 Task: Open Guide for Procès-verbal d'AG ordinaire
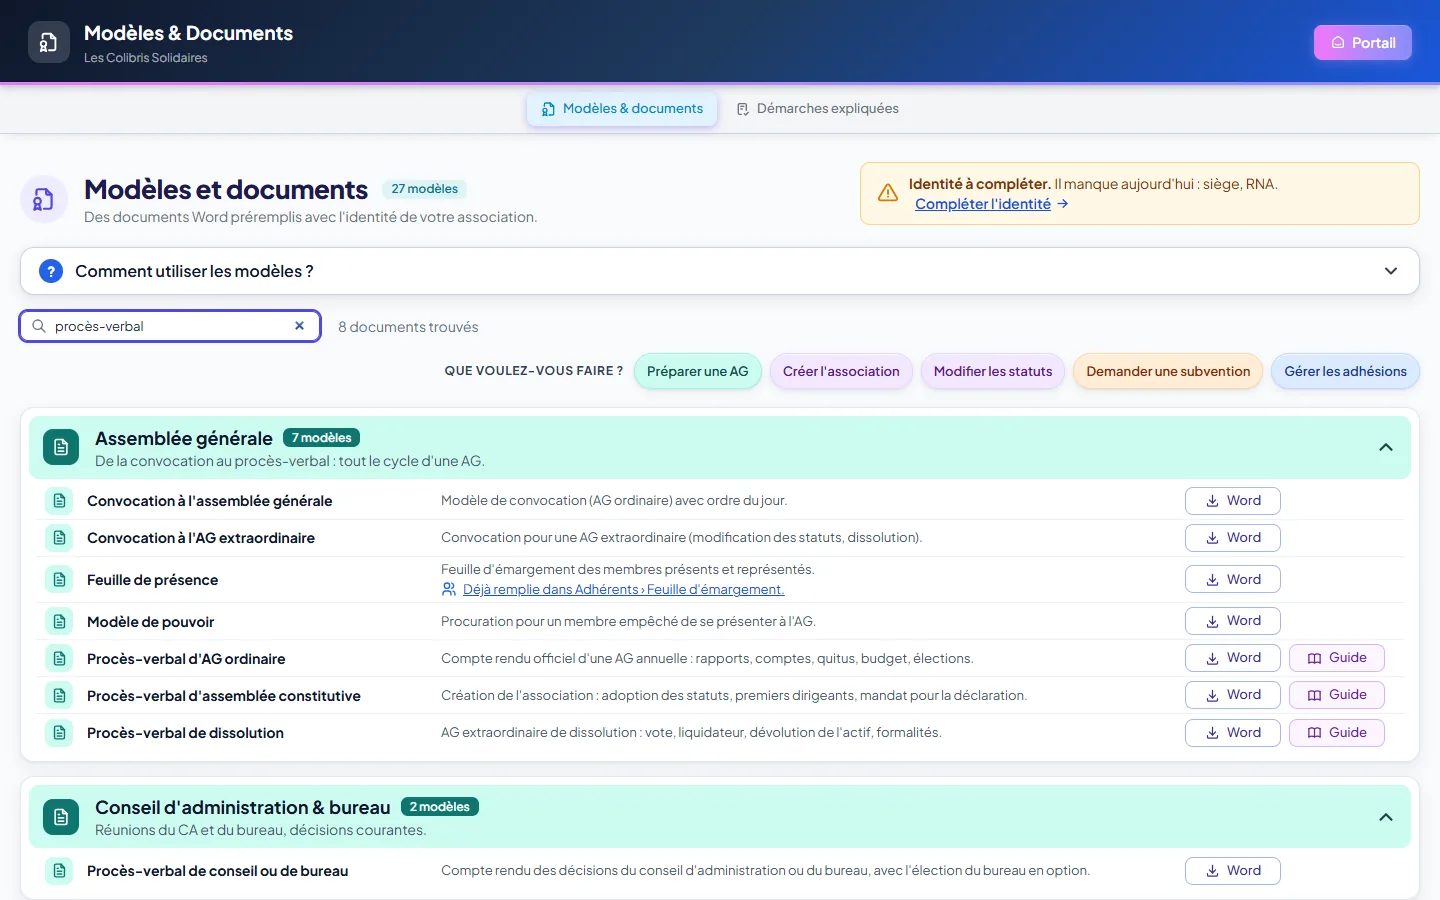tap(1337, 658)
